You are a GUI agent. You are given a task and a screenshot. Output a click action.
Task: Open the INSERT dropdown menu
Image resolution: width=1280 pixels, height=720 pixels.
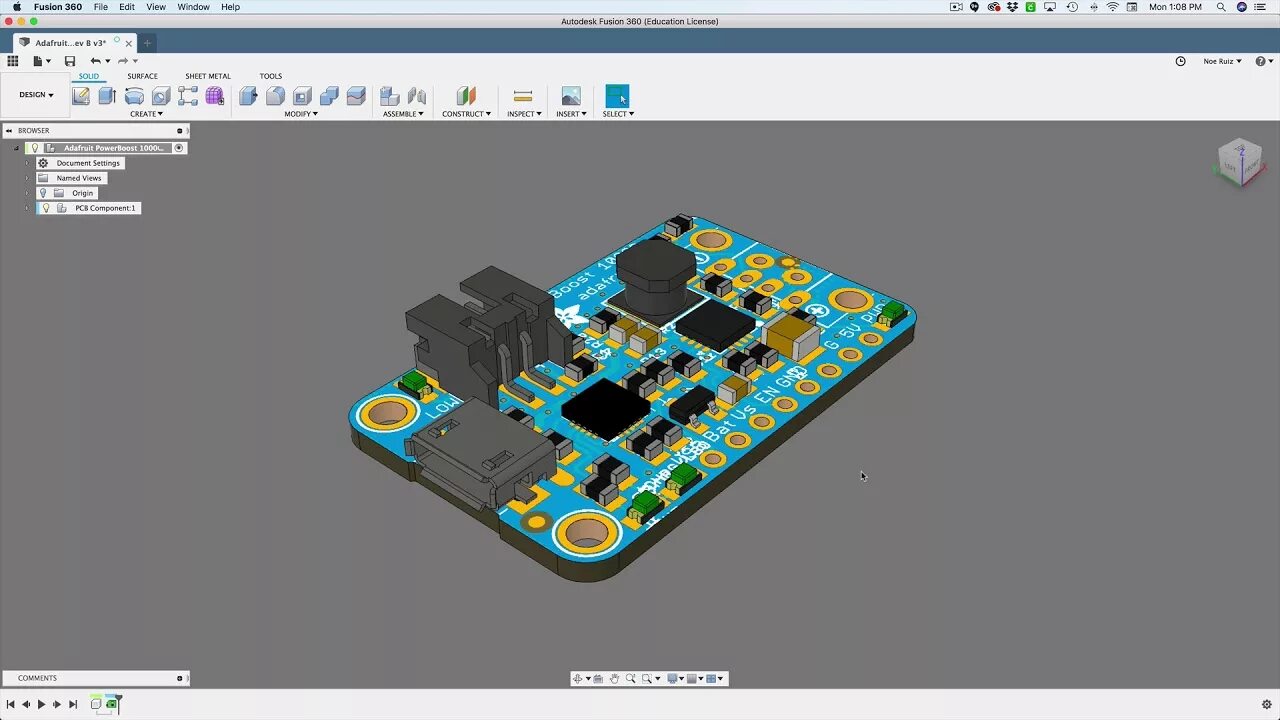pos(570,114)
